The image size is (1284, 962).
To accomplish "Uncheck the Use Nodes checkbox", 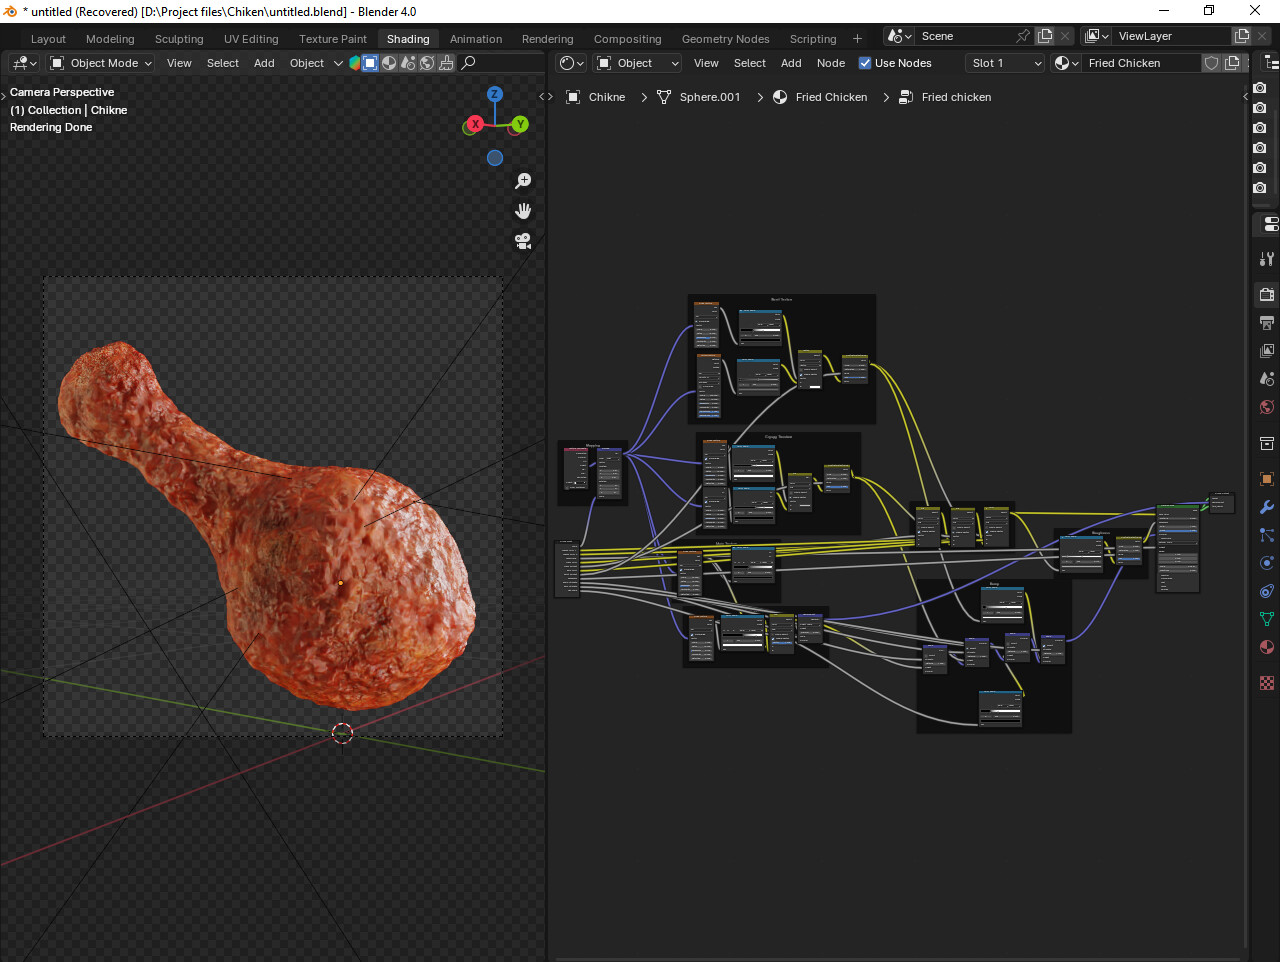I will [x=863, y=63].
